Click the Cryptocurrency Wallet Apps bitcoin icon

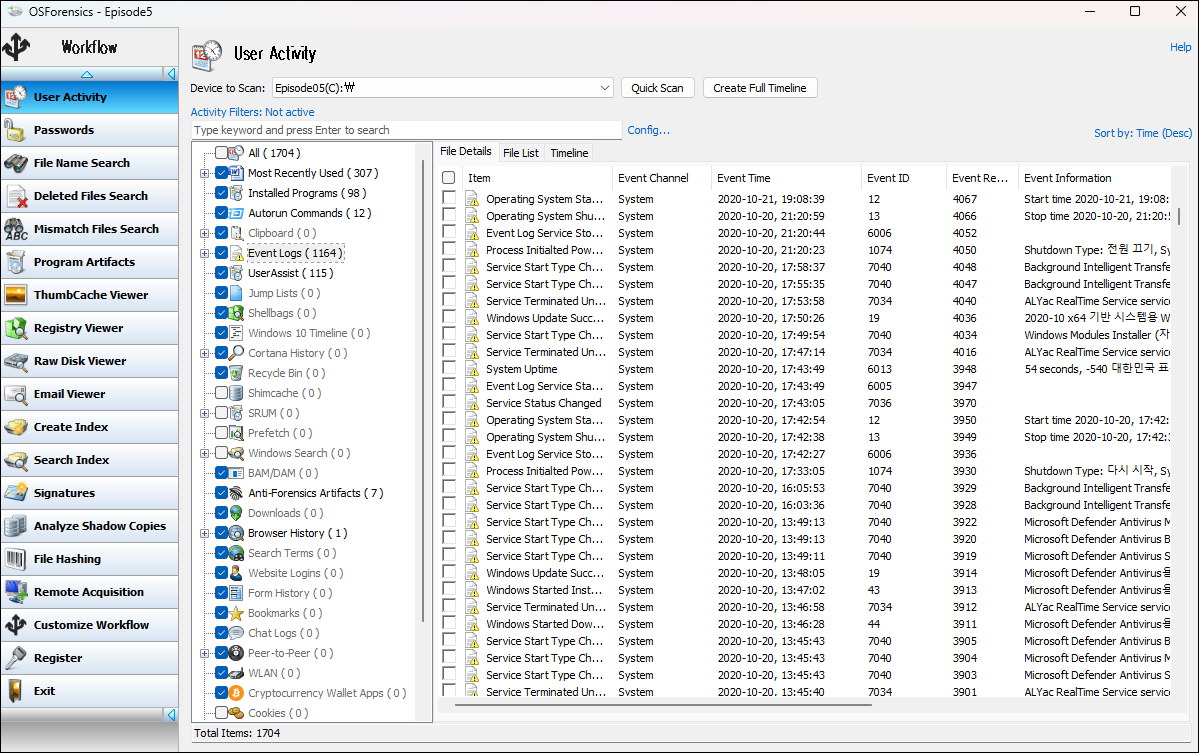236,693
